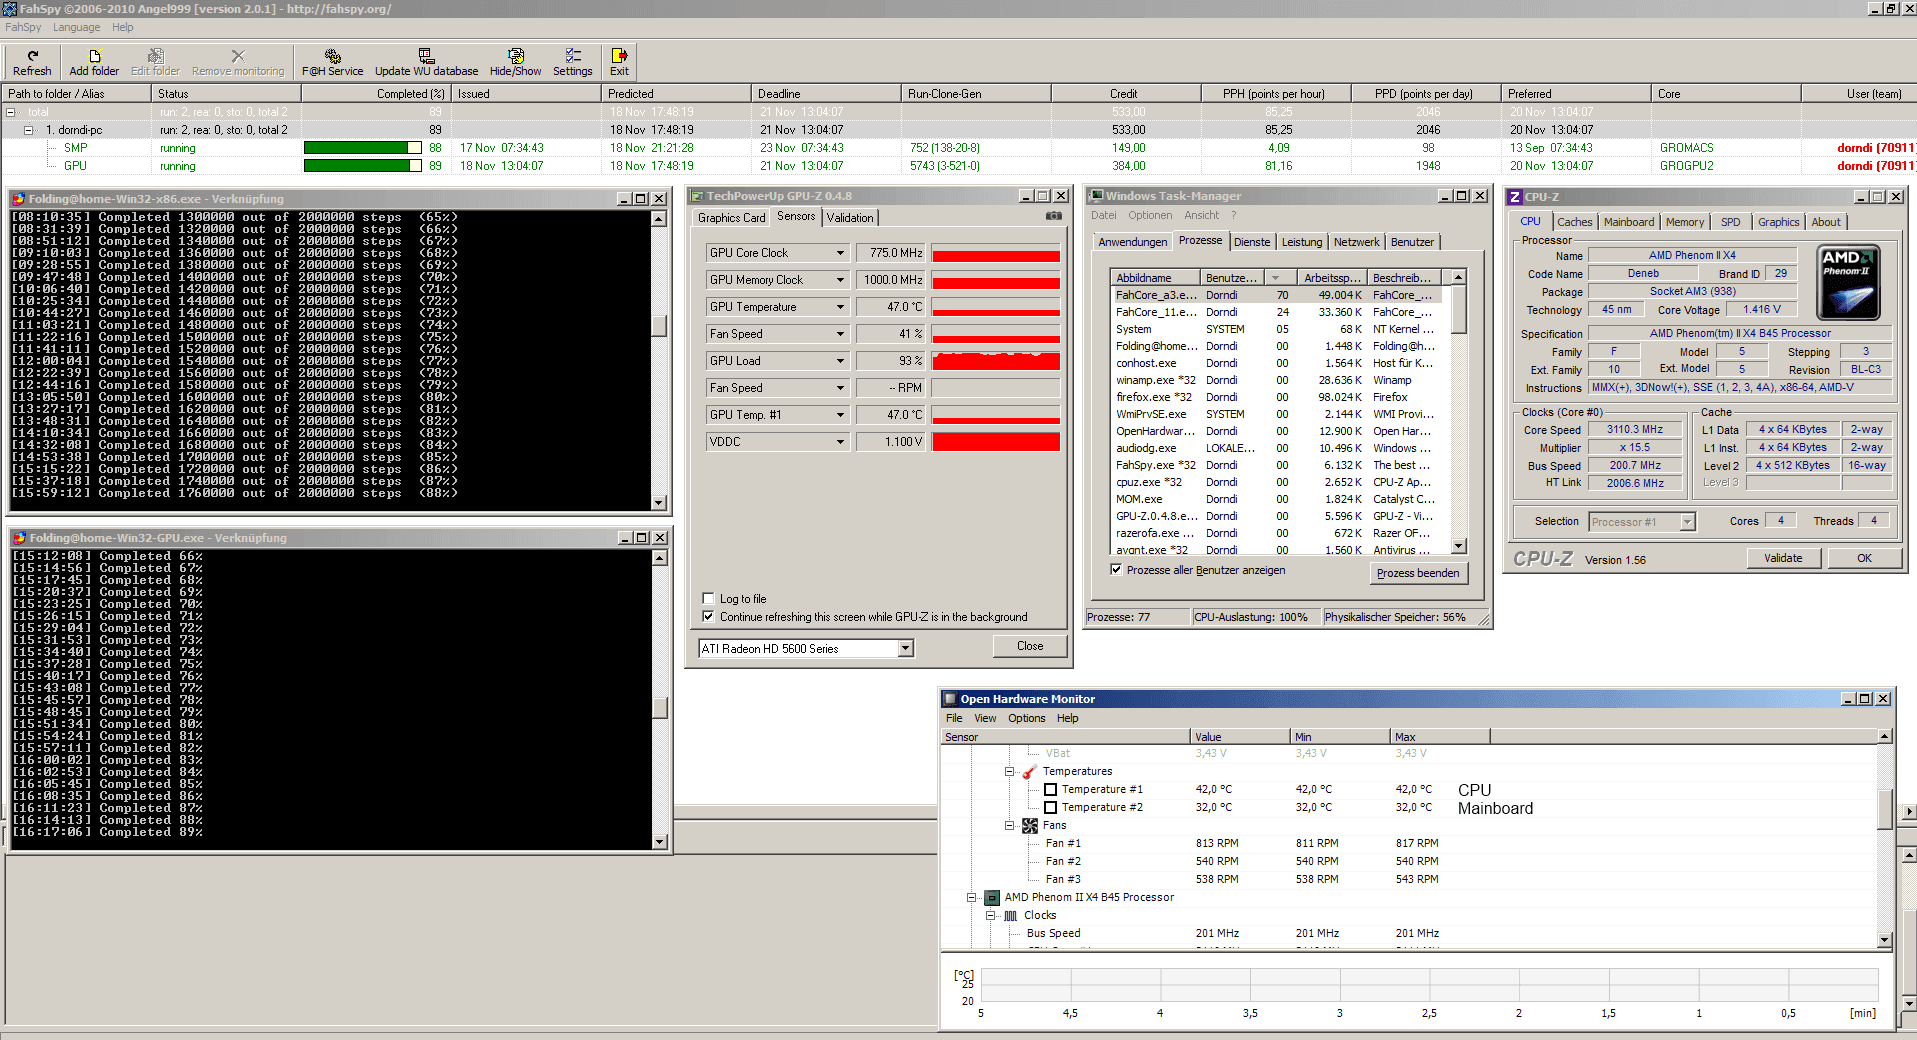Collapse the 1. dorndi-pc tree node
The height and width of the screenshot is (1040, 1917).
pyautogui.click(x=29, y=130)
